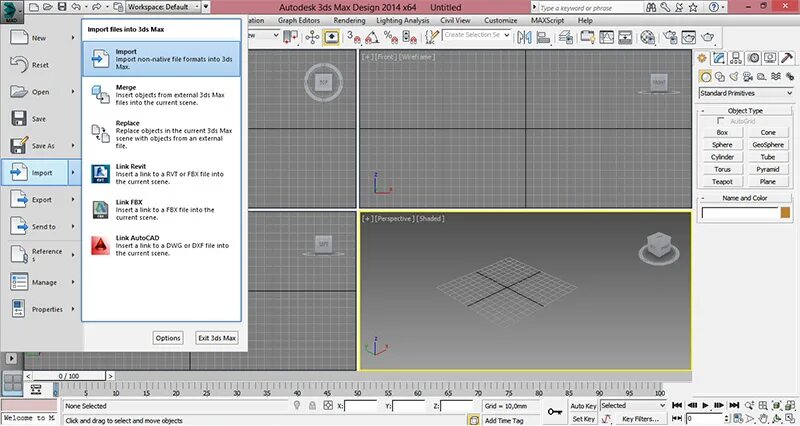The height and width of the screenshot is (426, 800).
Task: Switch to the Modify command panel tab
Action: pos(719,58)
